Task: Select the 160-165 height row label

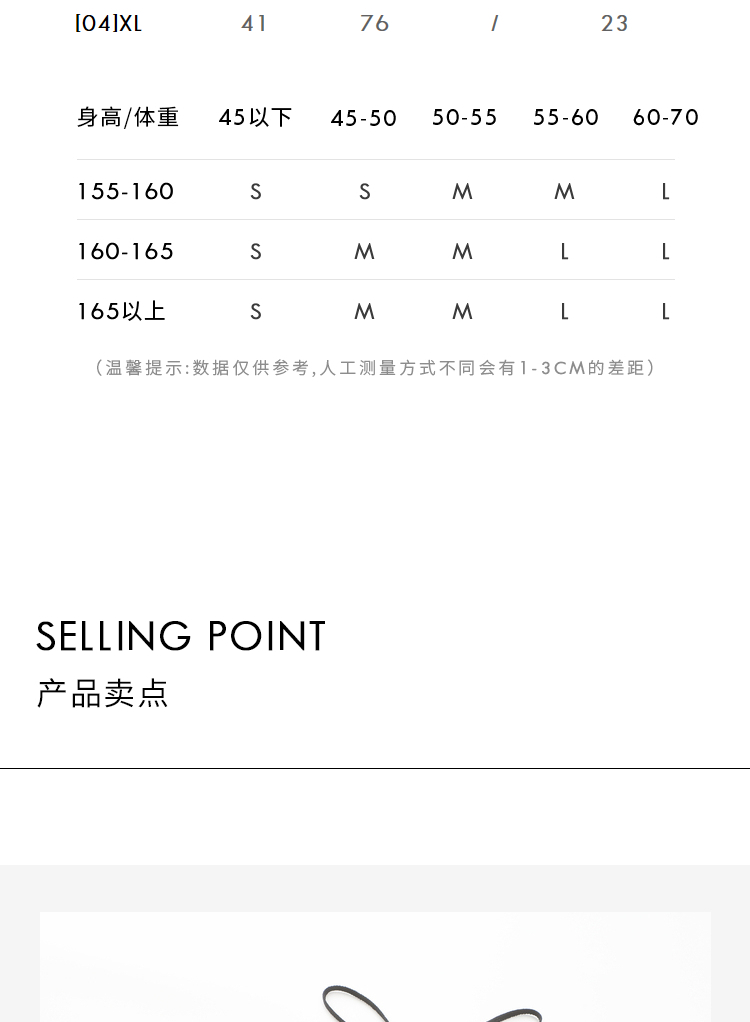Action: tap(126, 251)
